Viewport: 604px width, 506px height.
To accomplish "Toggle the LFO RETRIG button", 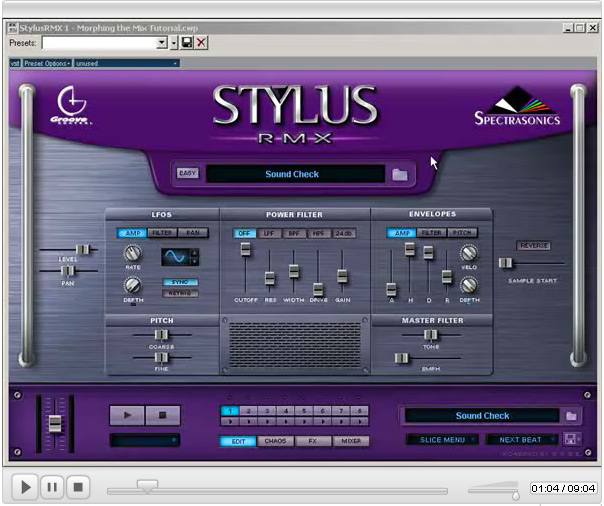I will [x=180, y=293].
